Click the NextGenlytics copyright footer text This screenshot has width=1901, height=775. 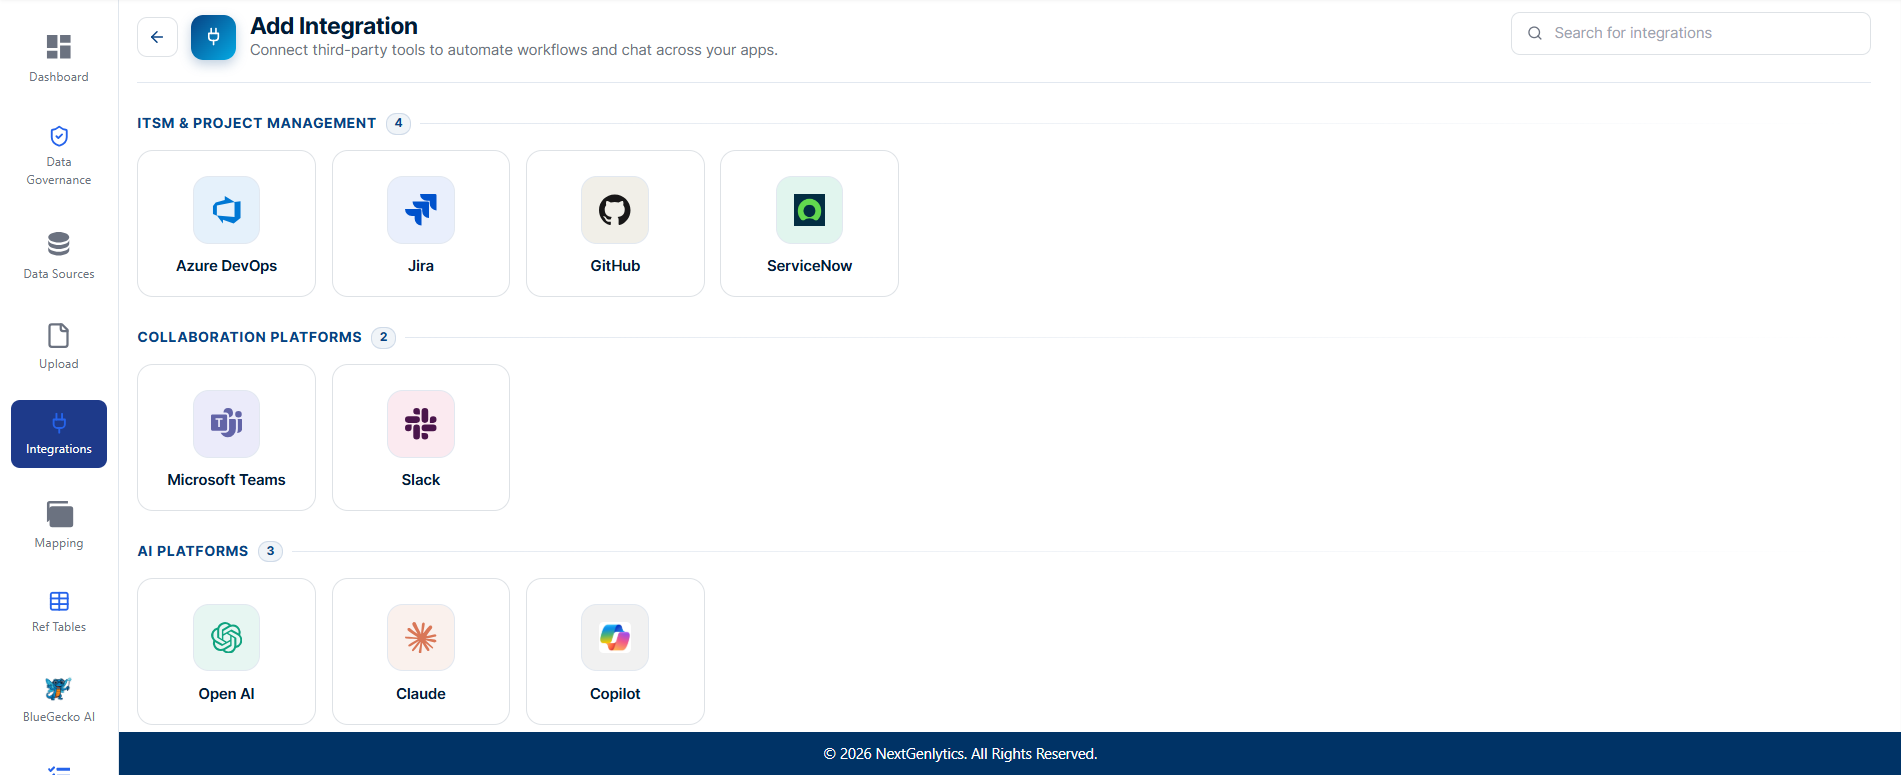click(960, 754)
